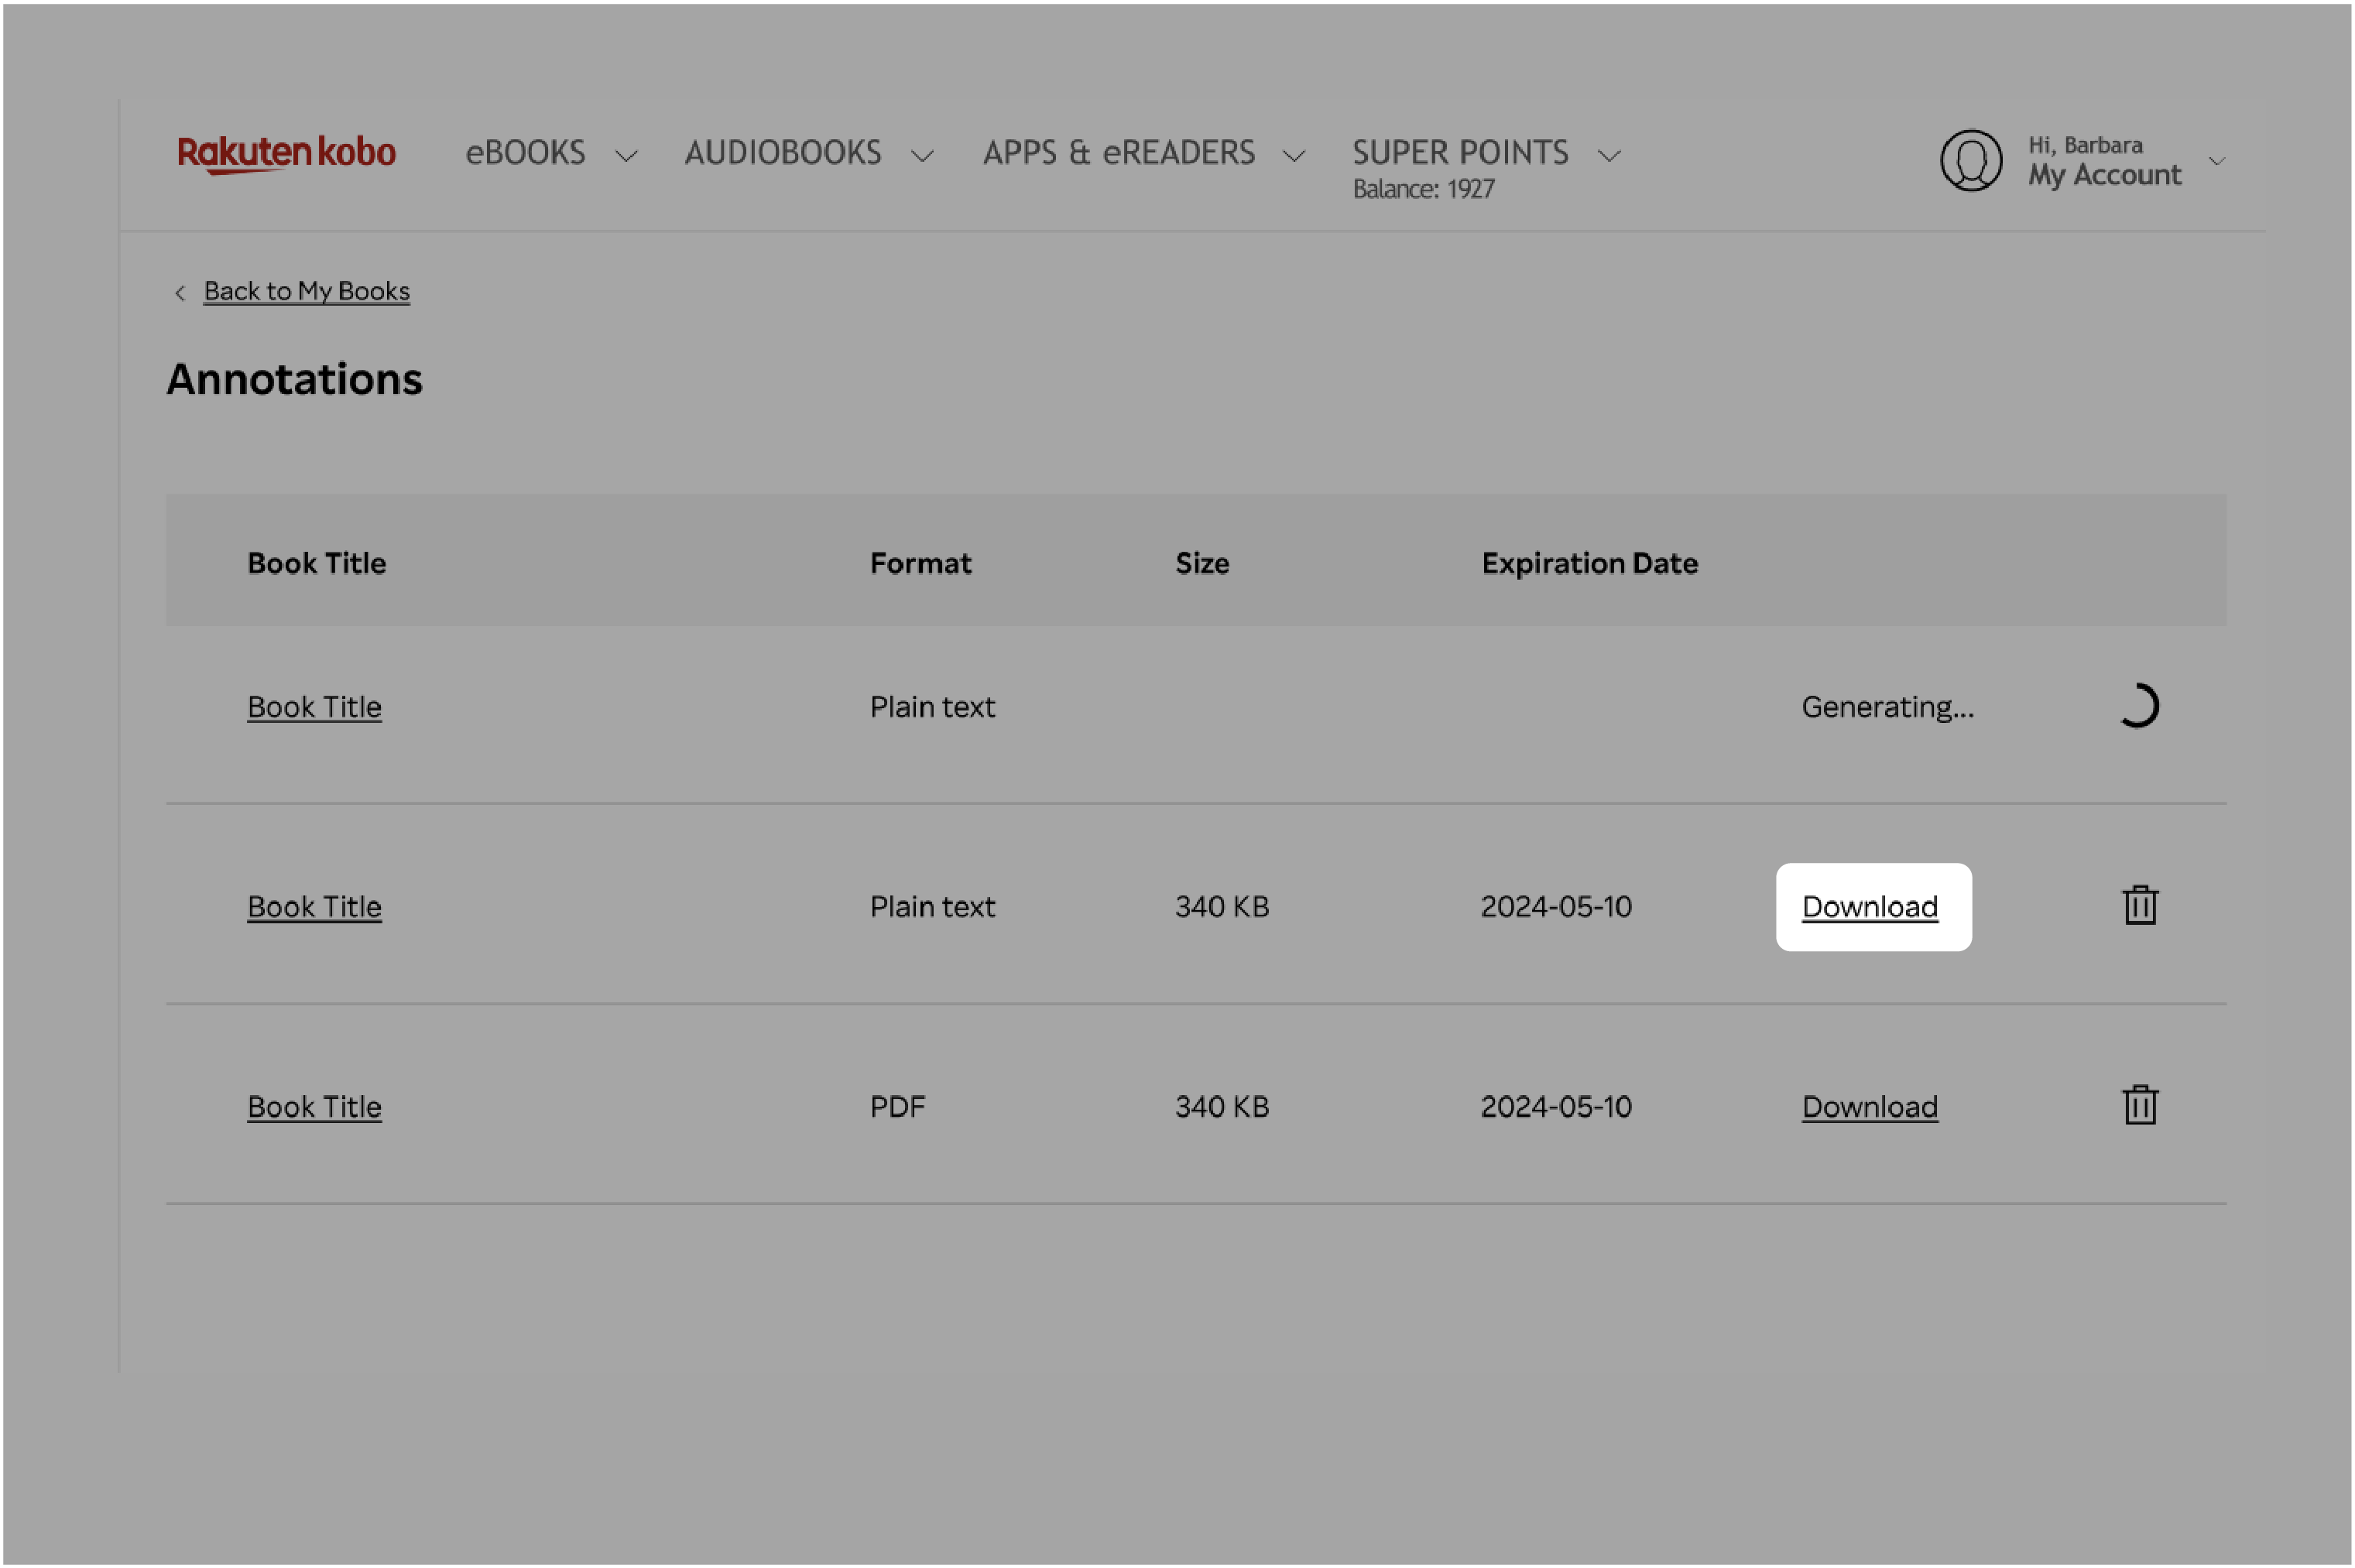Click the Rakuten Kobo logo
This screenshot has height=1568, width=2355.
(x=285, y=158)
